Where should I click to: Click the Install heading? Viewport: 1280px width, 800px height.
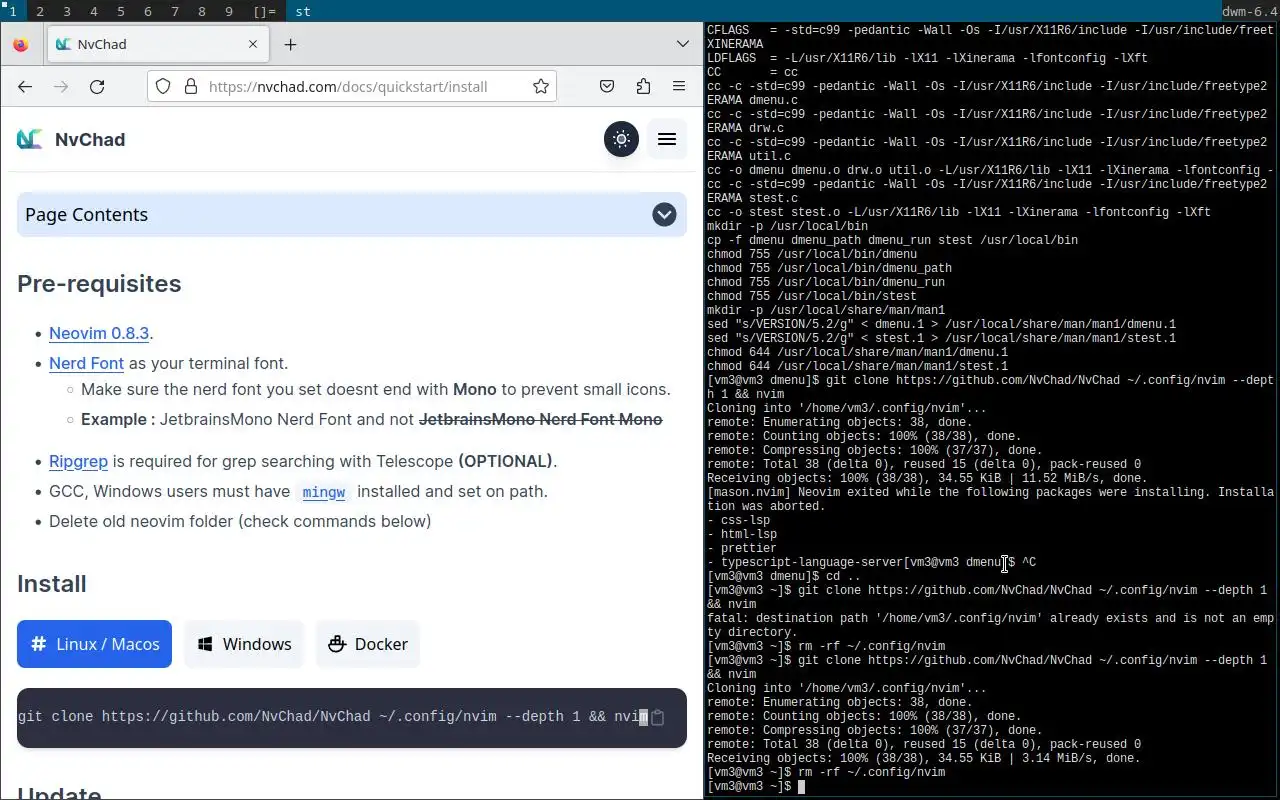tap(52, 584)
